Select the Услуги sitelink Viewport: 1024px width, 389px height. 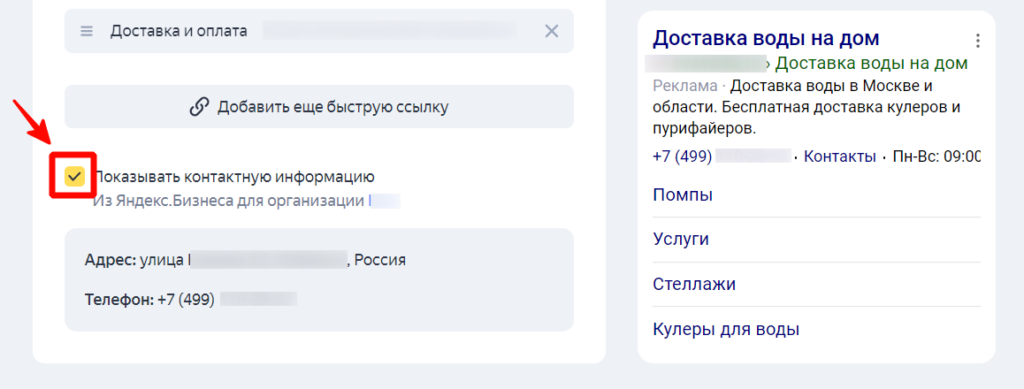(x=680, y=240)
